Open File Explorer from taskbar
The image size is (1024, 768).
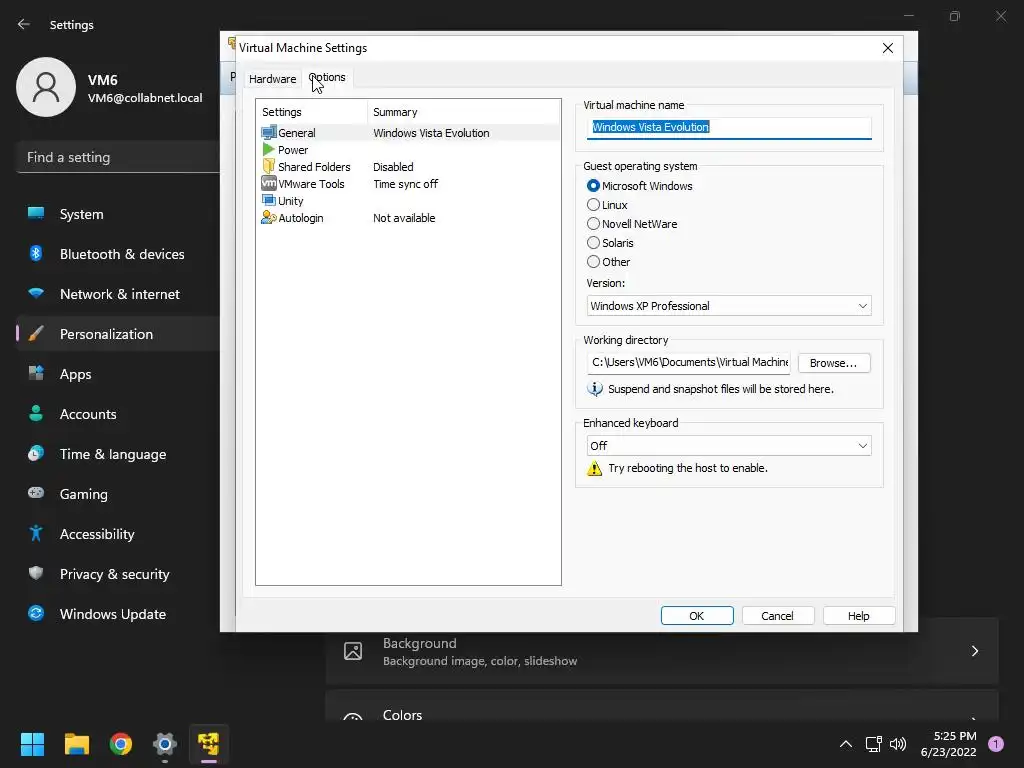coord(76,744)
